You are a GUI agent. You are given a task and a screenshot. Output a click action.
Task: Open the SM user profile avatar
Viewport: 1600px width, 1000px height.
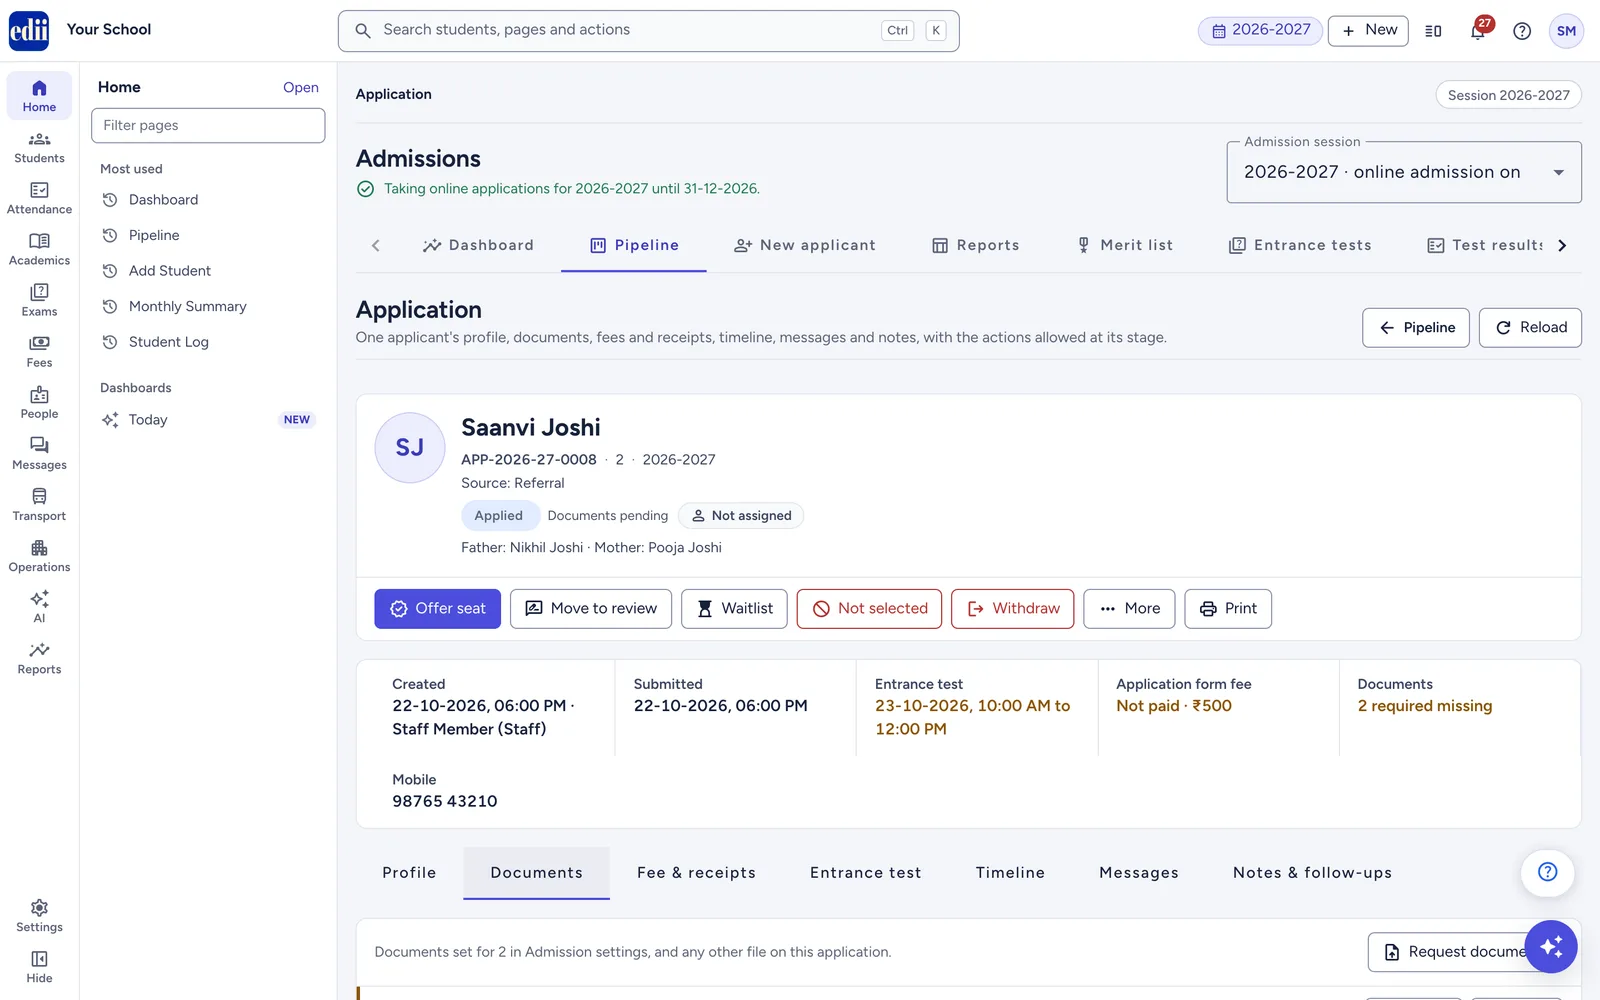pos(1566,31)
